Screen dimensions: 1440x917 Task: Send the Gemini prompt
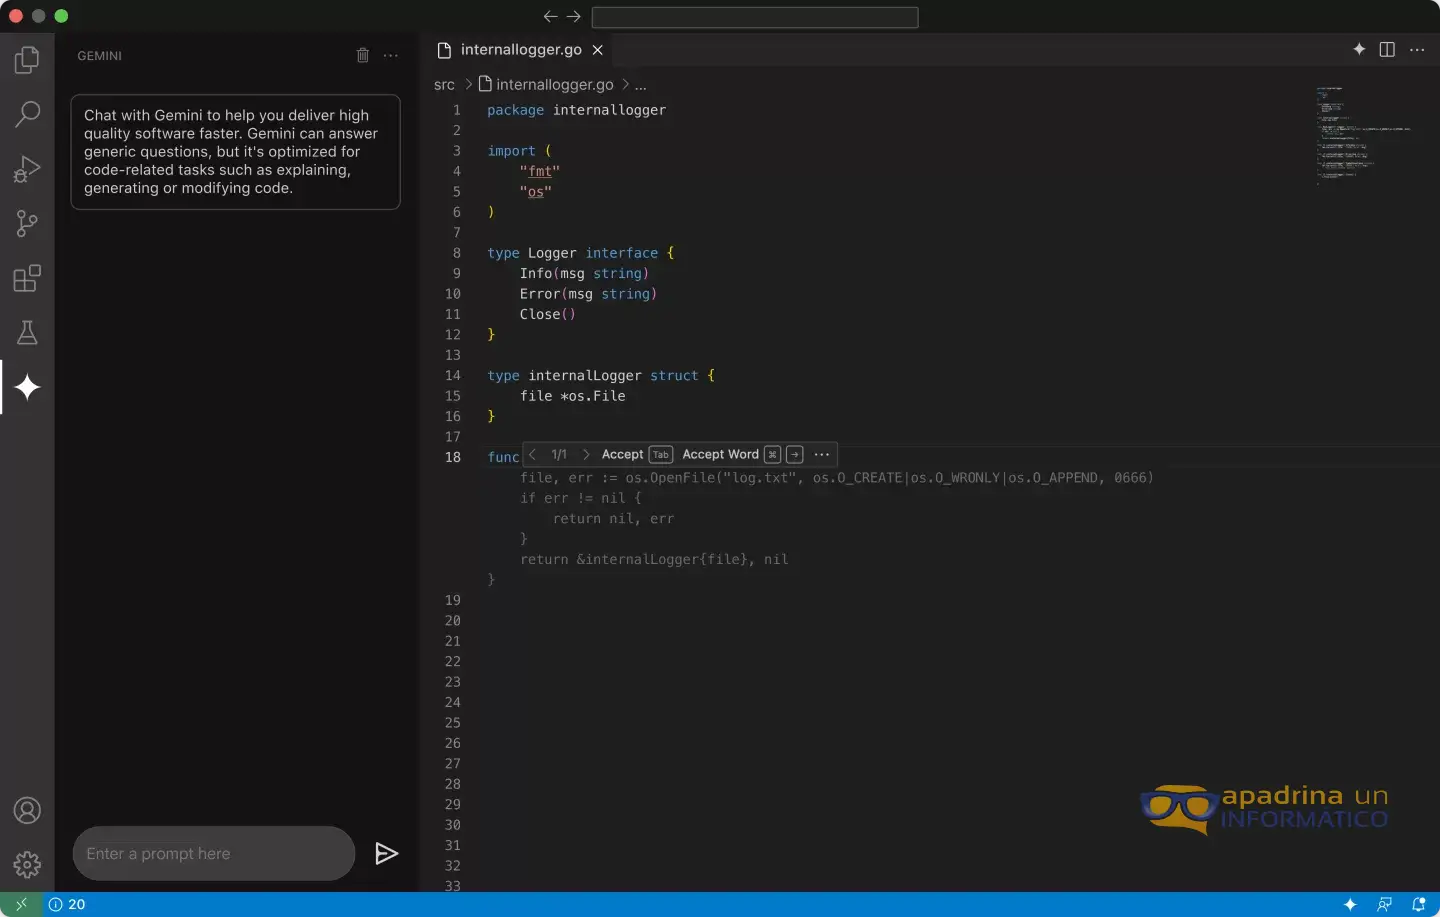pyautogui.click(x=386, y=853)
